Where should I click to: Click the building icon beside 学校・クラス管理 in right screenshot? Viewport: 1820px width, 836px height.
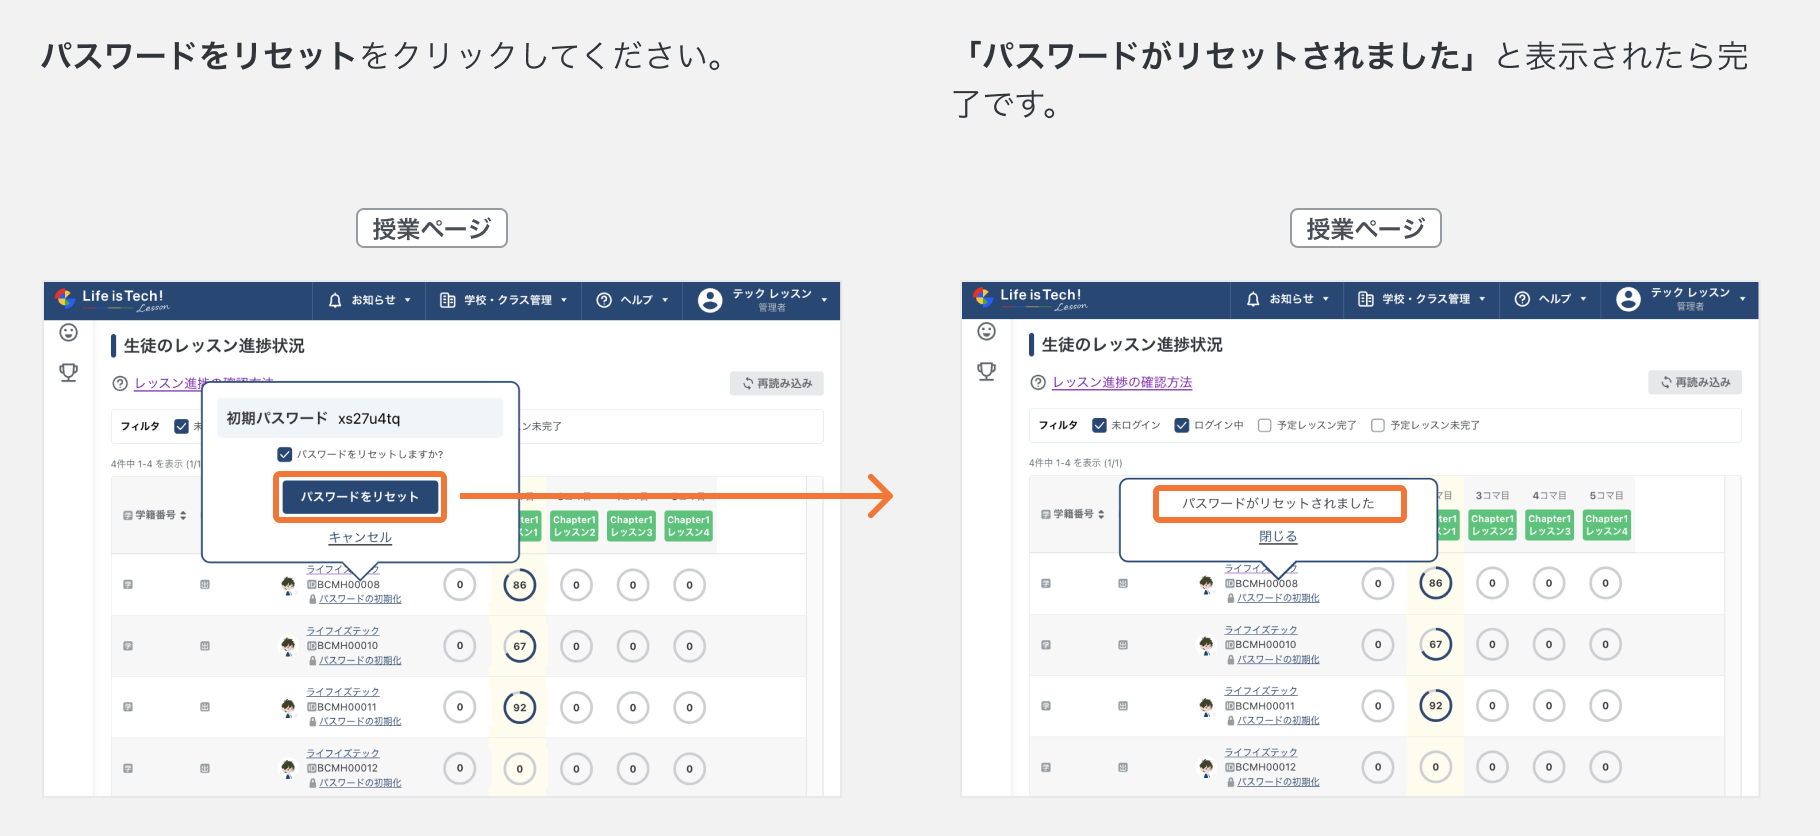click(x=1365, y=299)
